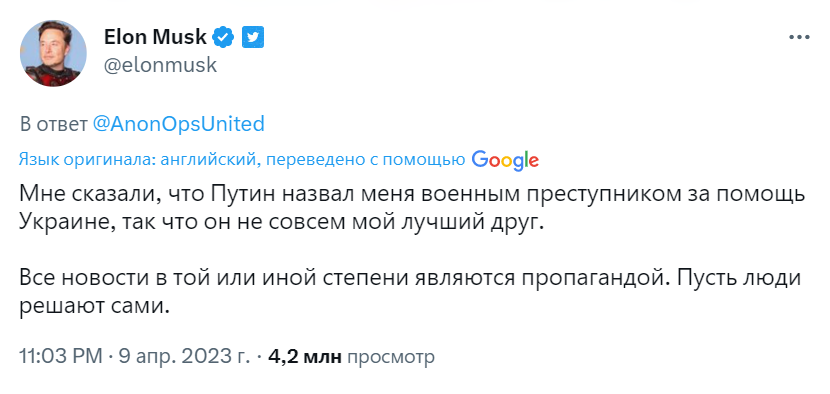Open Elon Musk's profile avatar picture
This screenshot has height=394, width=830.
point(53,53)
